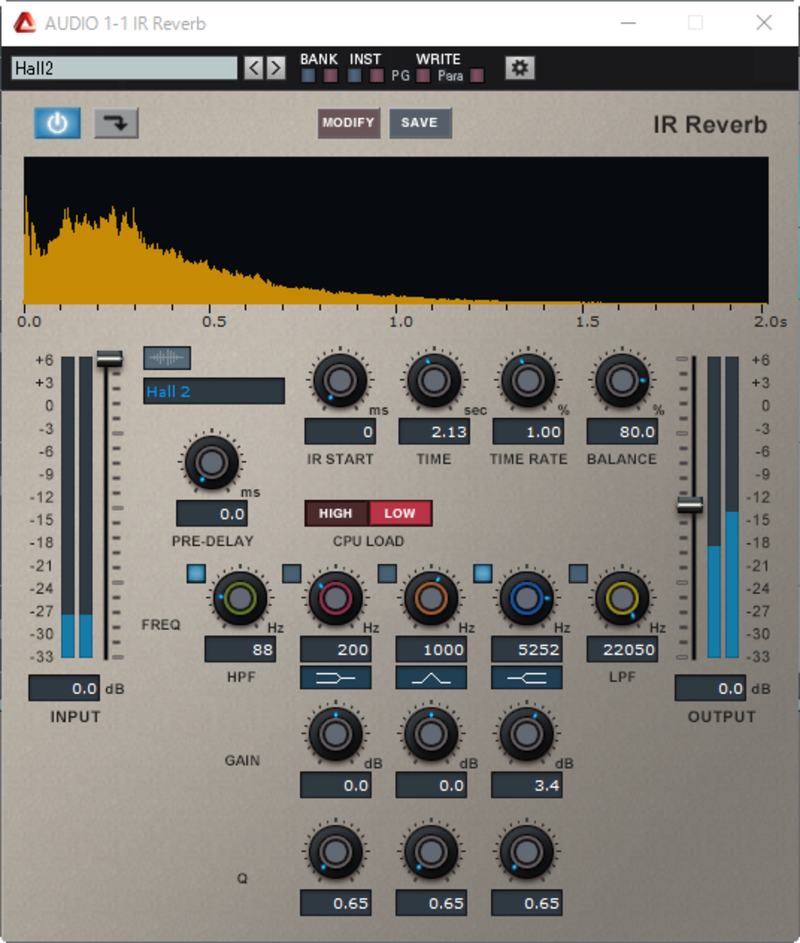The width and height of the screenshot is (800, 943).
Task: Toggle the LPF band enable square
Action: 578,573
